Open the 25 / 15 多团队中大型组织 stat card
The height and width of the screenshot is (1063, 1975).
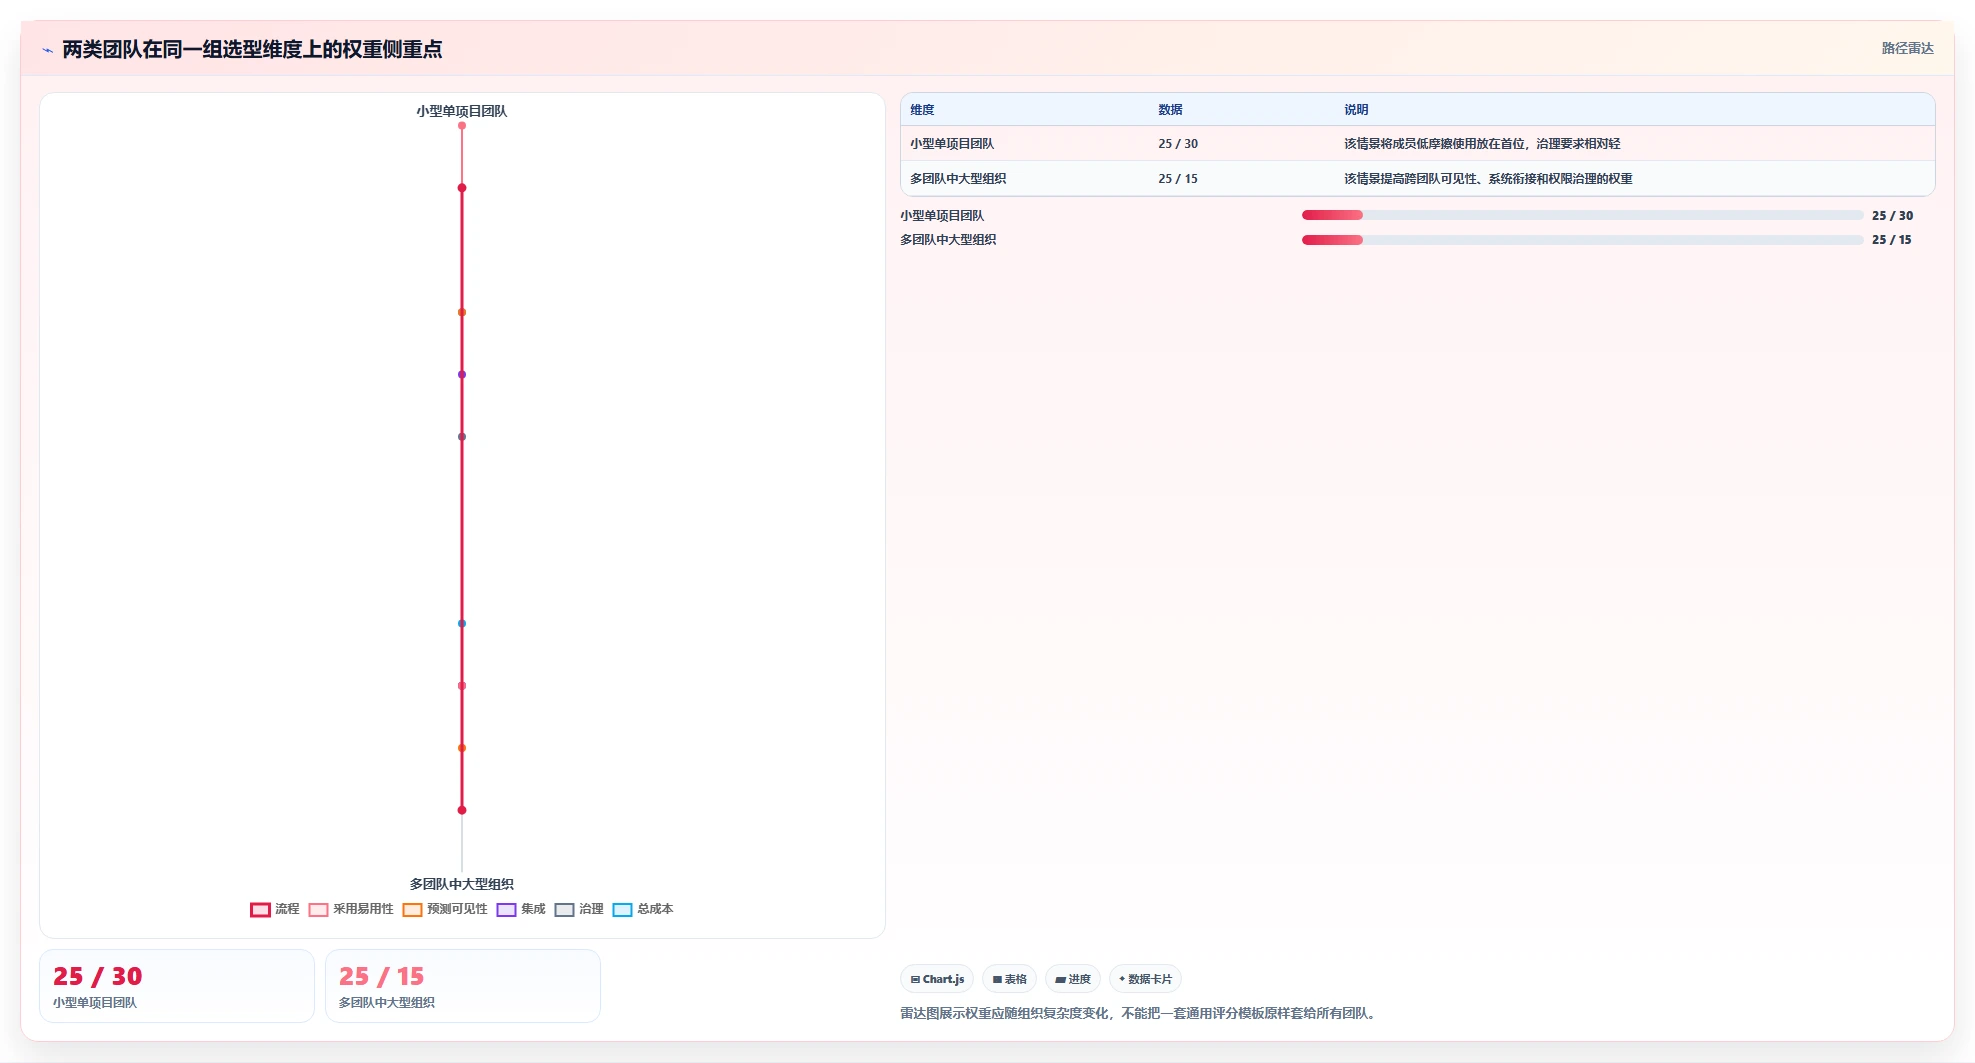pyautogui.click(x=463, y=986)
